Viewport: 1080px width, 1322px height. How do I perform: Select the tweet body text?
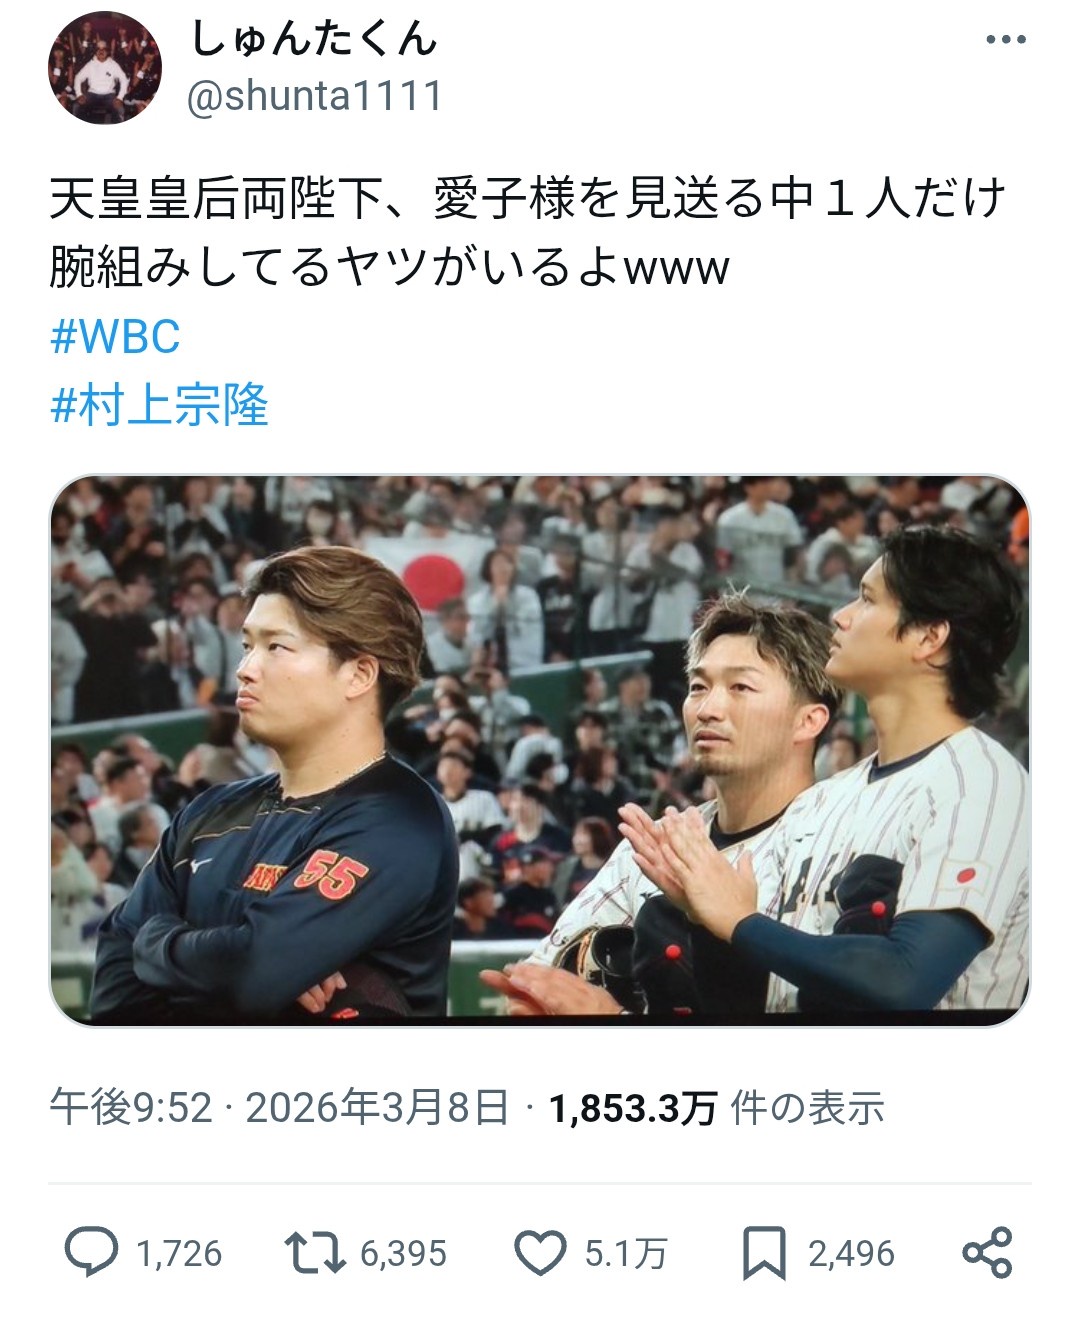[528, 232]
